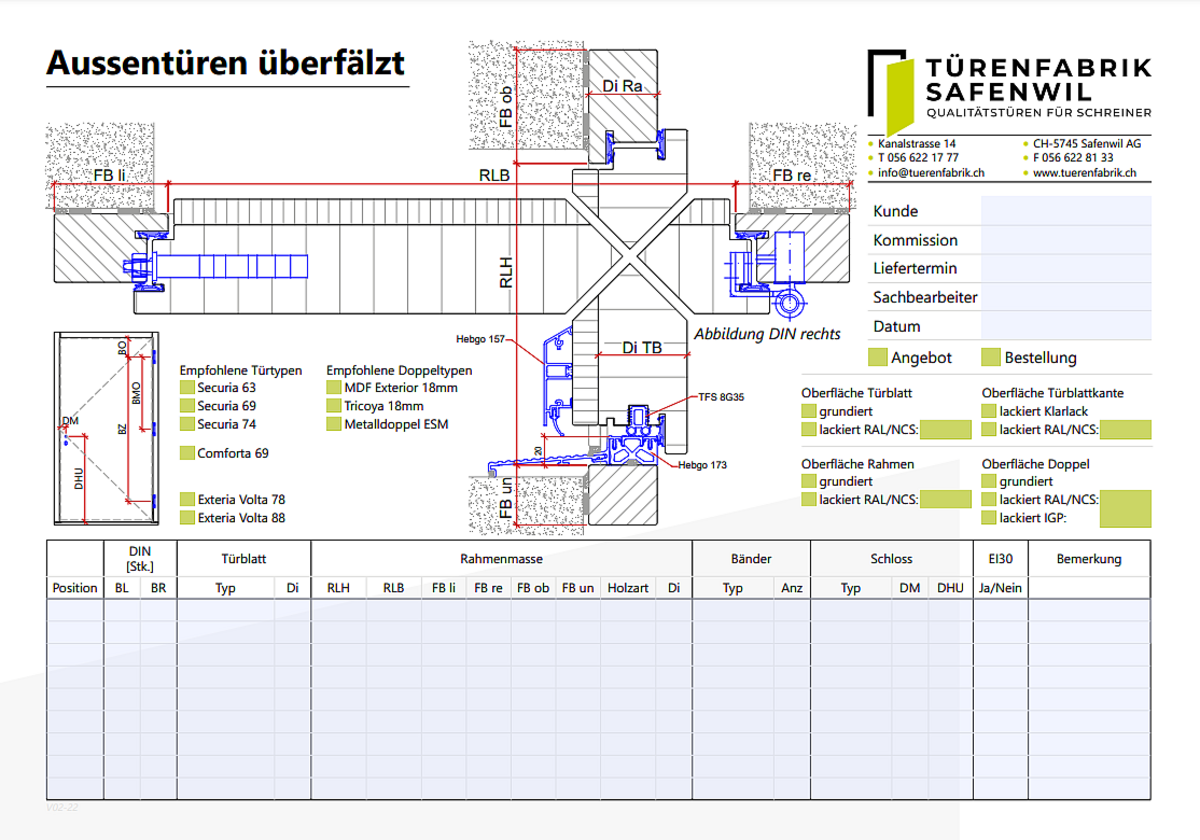
Task: Open the info@tuerenfabrik.ch email link
Action: tap(932, 173)
